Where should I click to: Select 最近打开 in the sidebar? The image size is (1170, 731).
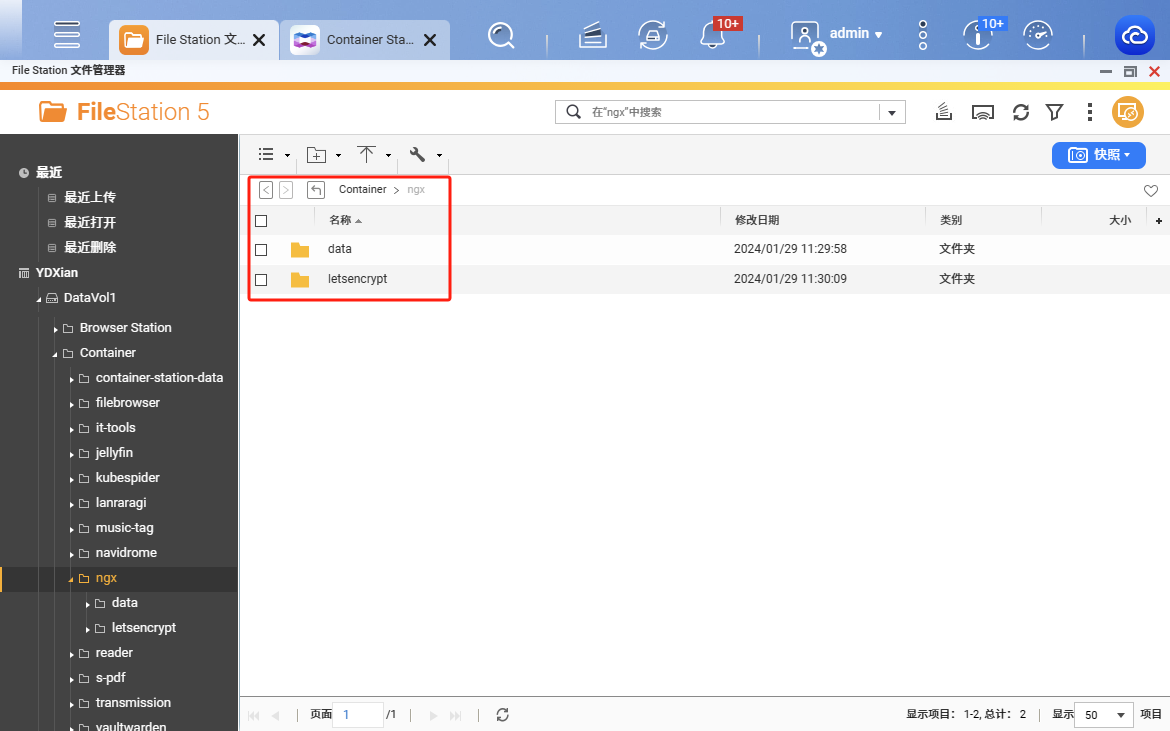point(90,222)
